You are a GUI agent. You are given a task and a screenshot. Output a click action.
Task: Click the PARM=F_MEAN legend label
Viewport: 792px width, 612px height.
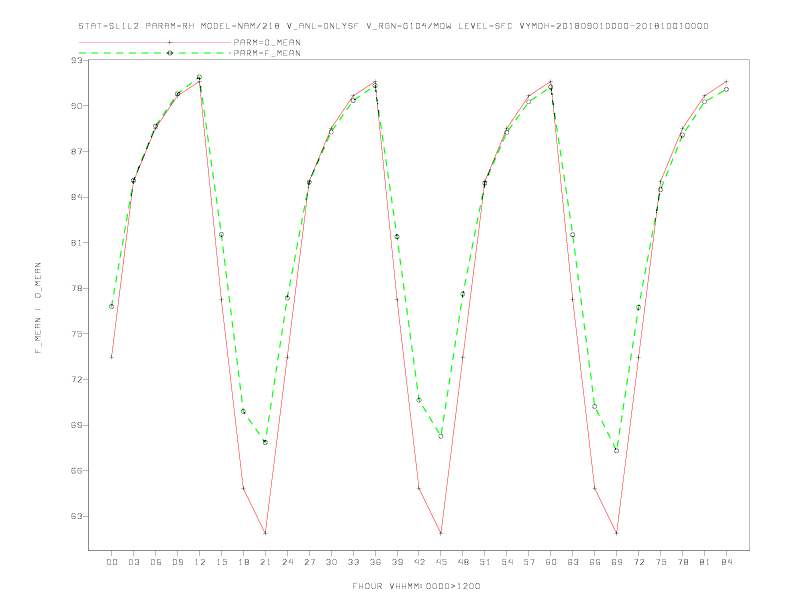point(267,53)
